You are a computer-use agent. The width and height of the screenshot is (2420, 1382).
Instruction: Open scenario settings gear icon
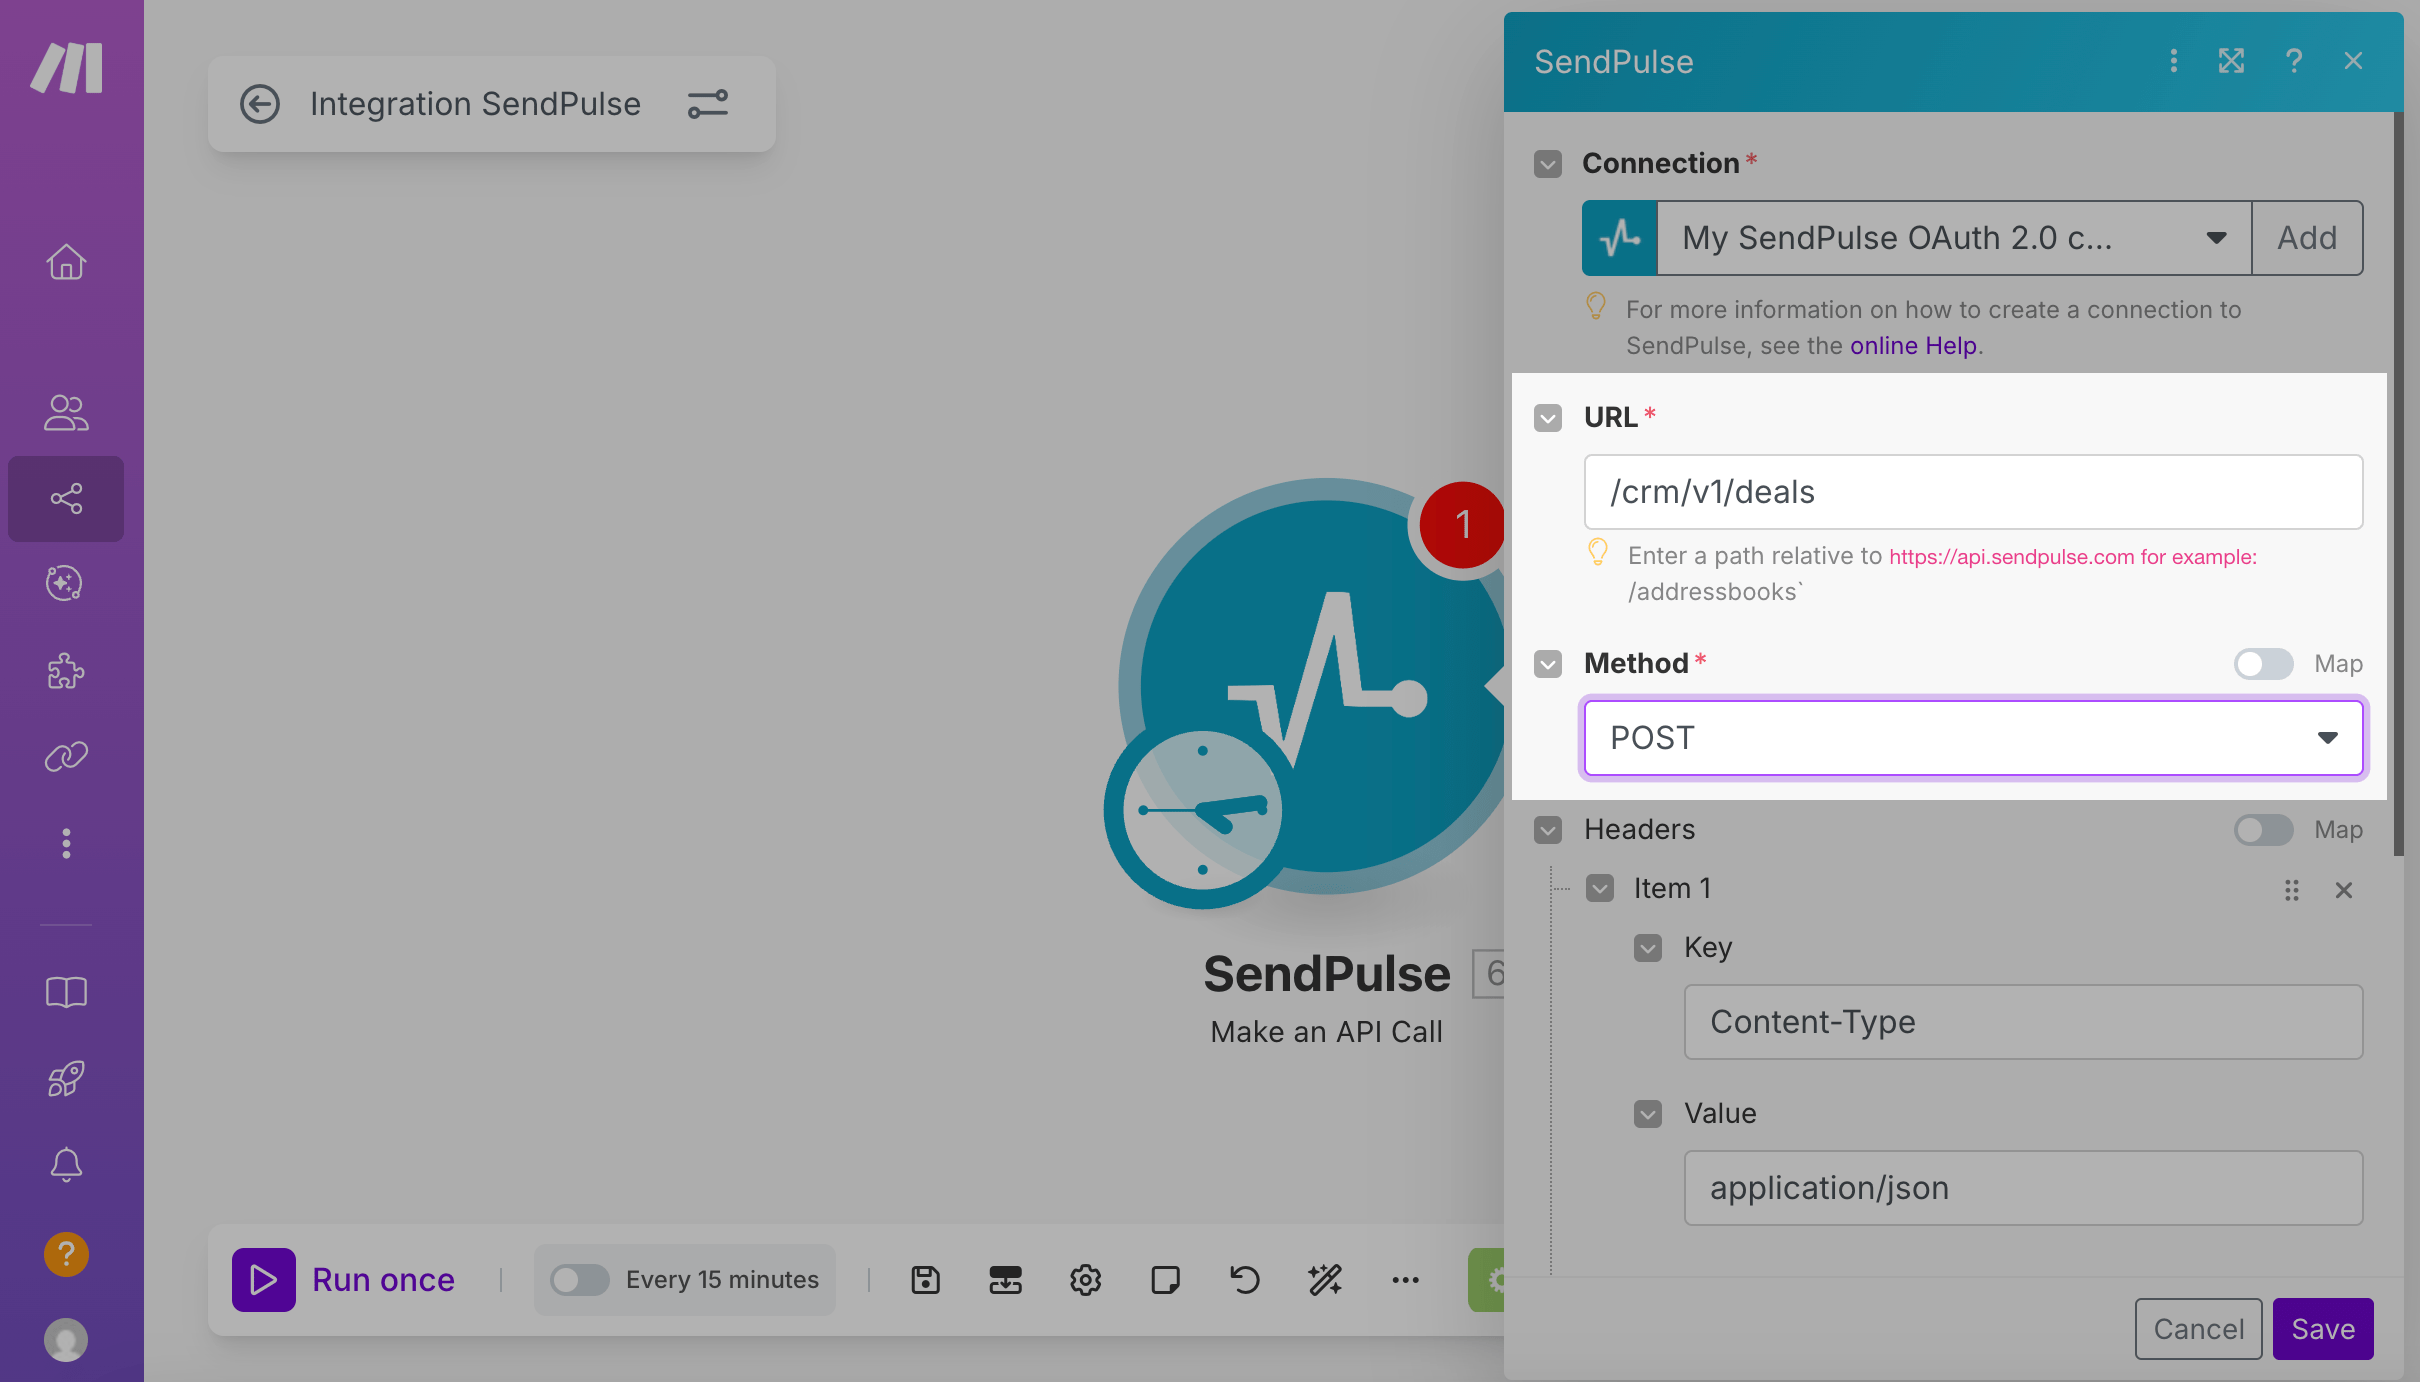[x=1085, y=1280]
